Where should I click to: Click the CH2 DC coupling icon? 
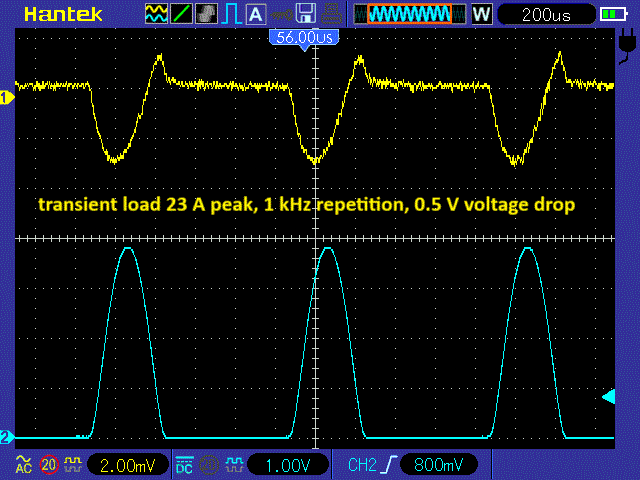click(184, 464)
